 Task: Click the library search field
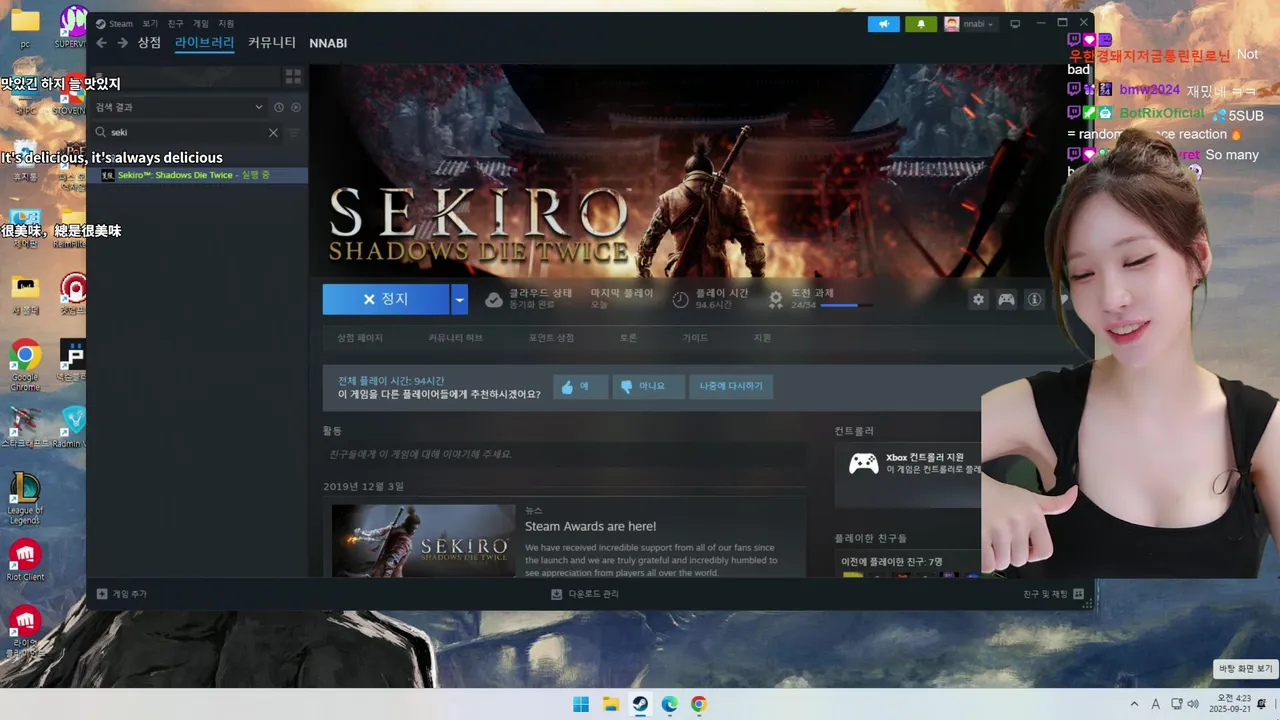pos(186,132)
